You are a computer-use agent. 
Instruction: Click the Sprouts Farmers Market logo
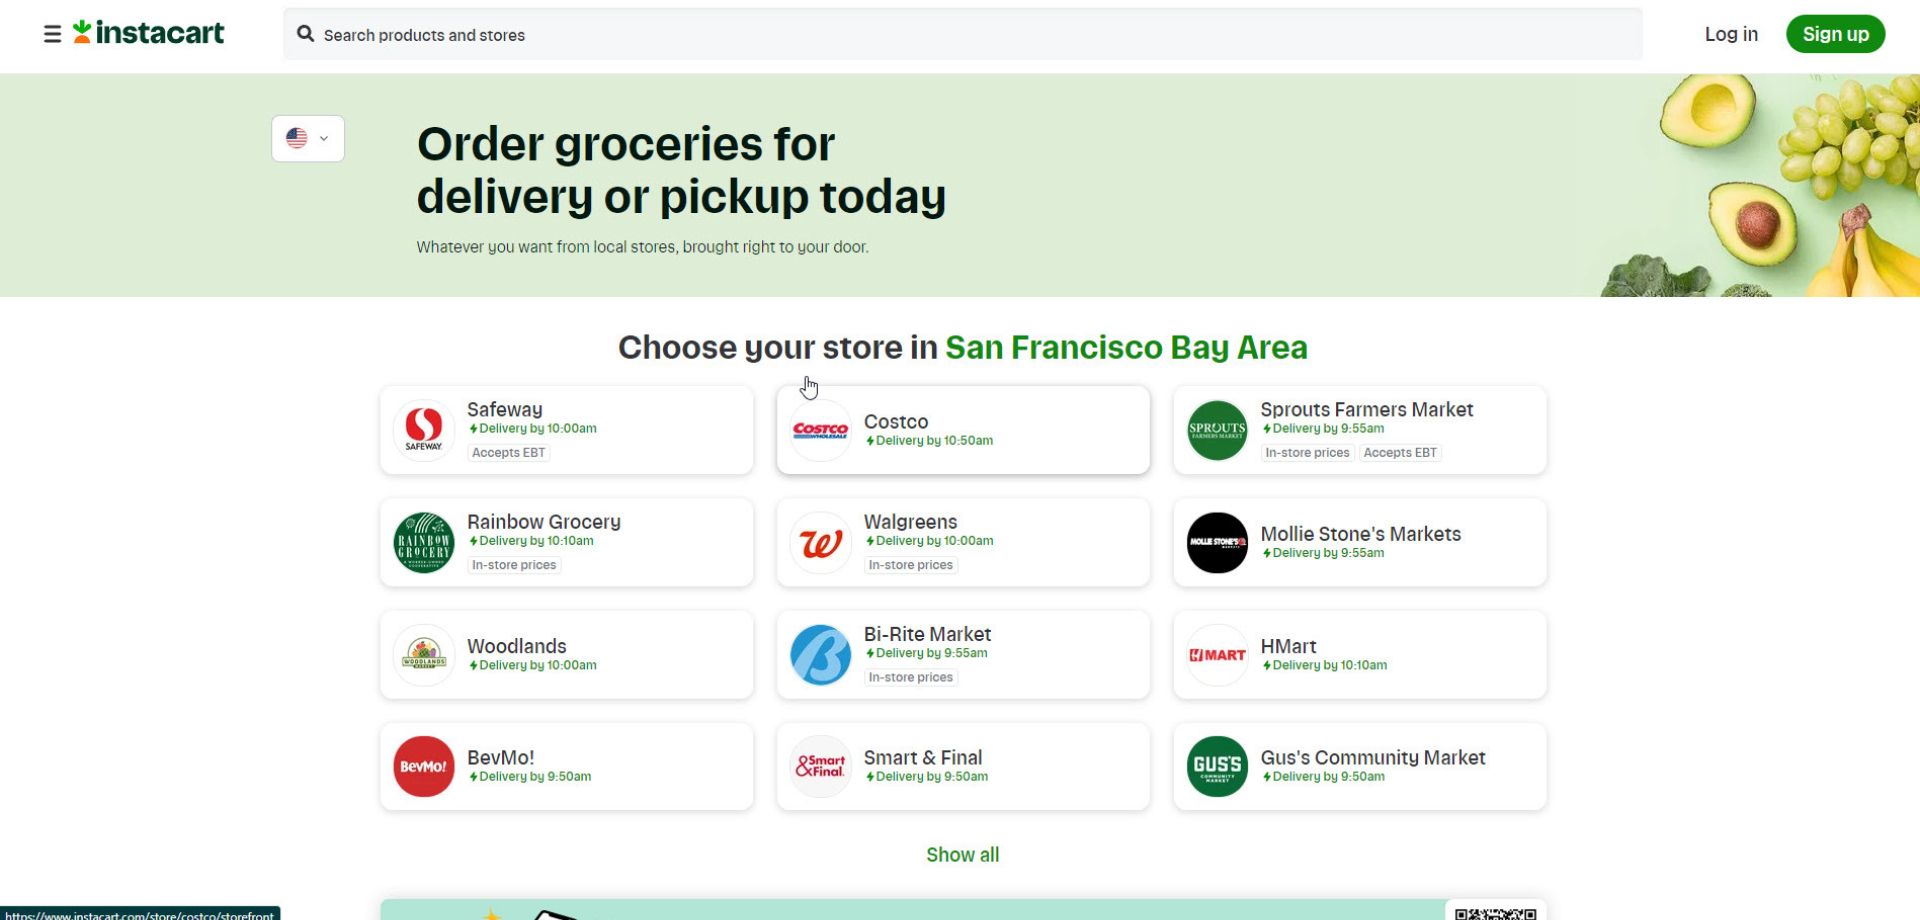coord(1216,429)
